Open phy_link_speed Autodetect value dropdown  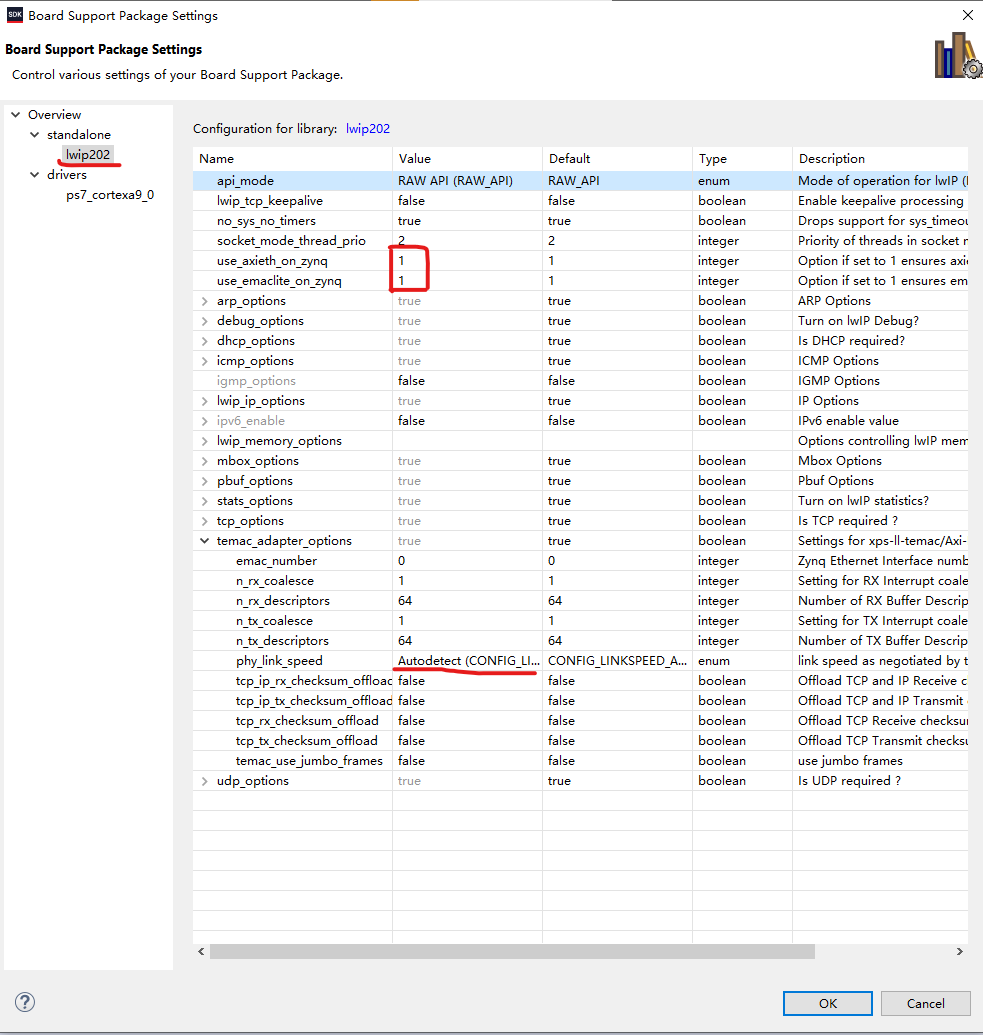466,661
